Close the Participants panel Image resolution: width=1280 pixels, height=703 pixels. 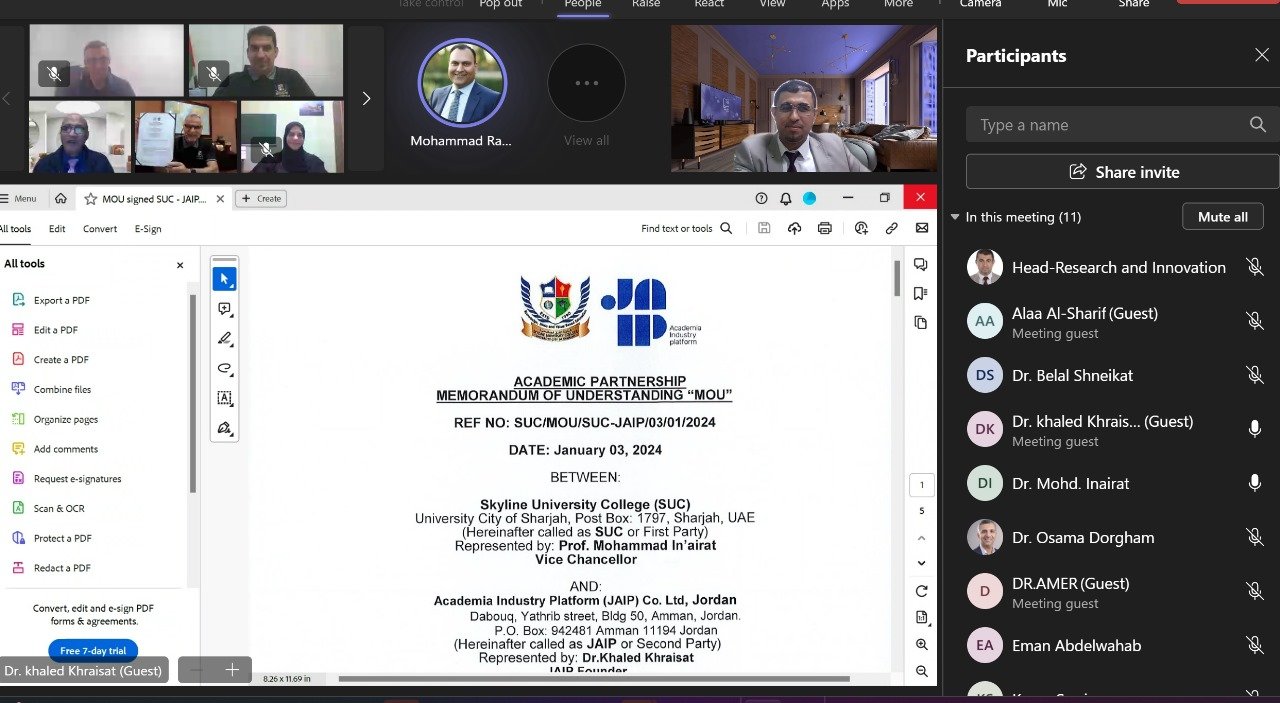[x=1262, y=55]
